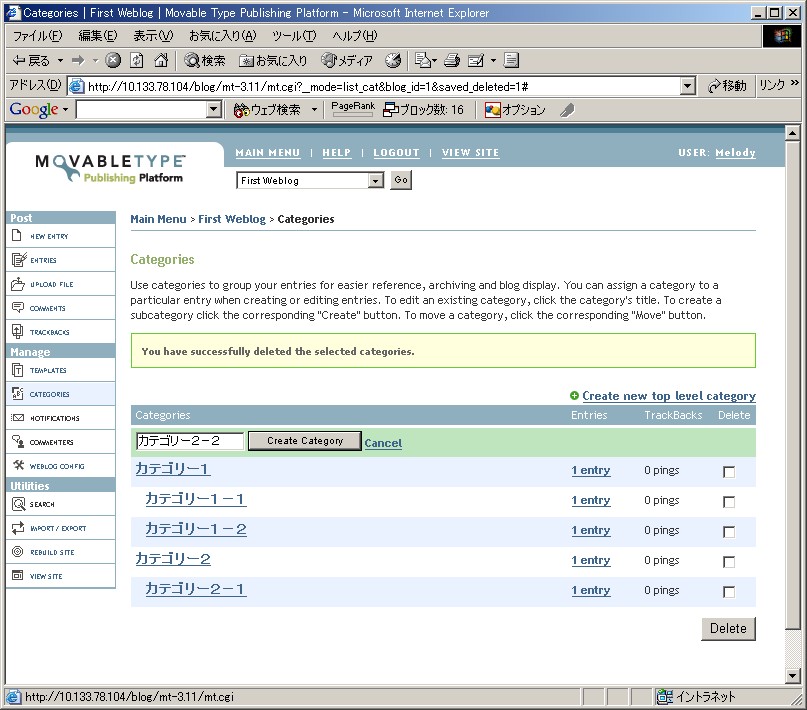Open the カテゴリー2－1 category link
The height and width of the screenshot is (710, 807).
[x=196, y=589]
